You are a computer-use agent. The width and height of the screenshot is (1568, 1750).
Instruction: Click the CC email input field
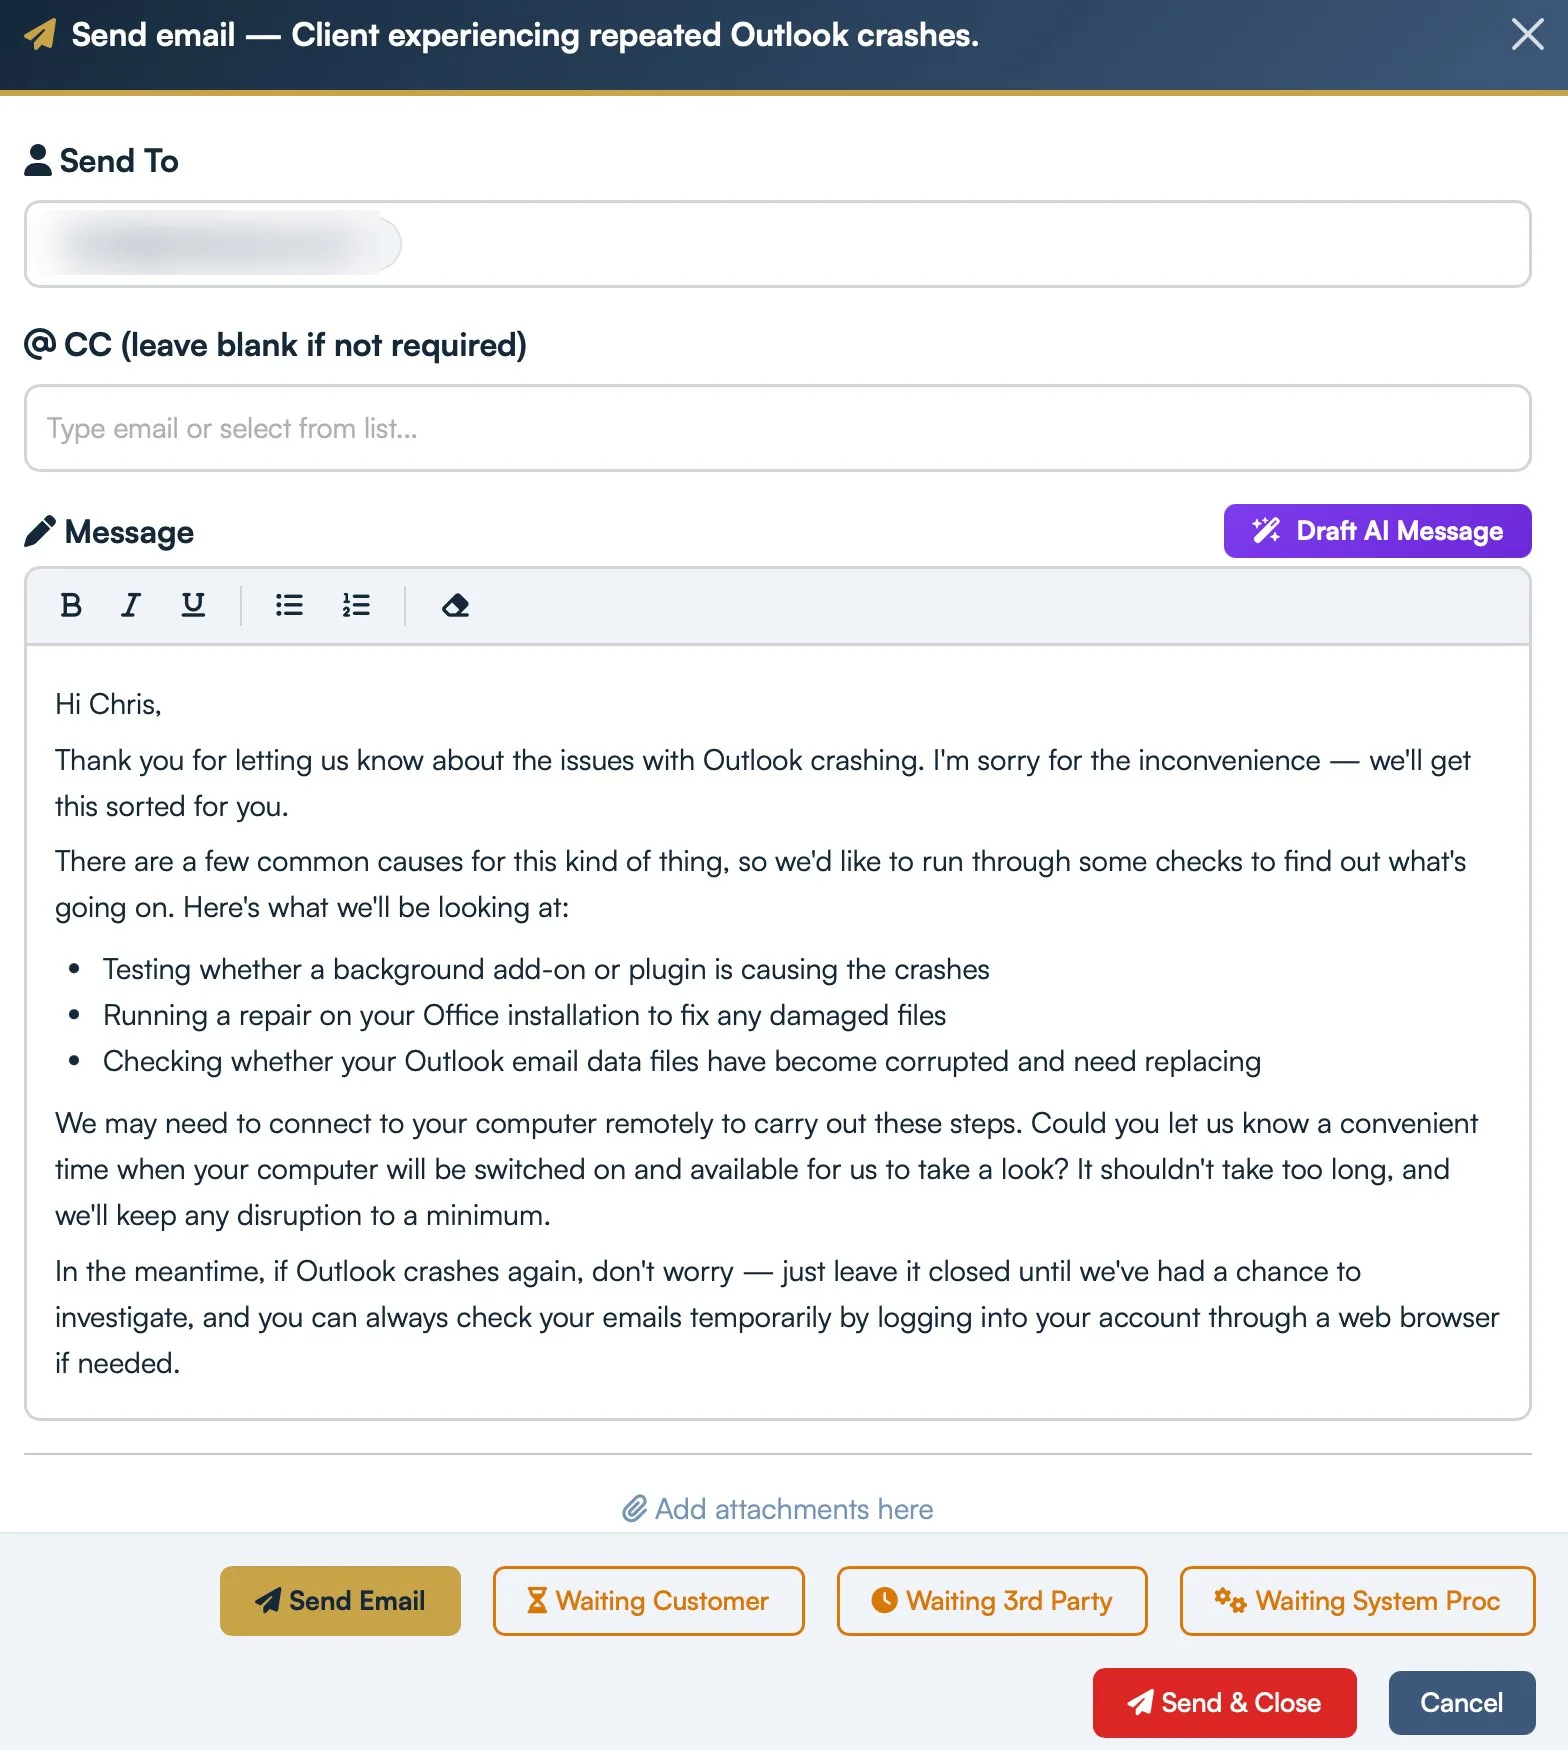click(x=778, y=428)
